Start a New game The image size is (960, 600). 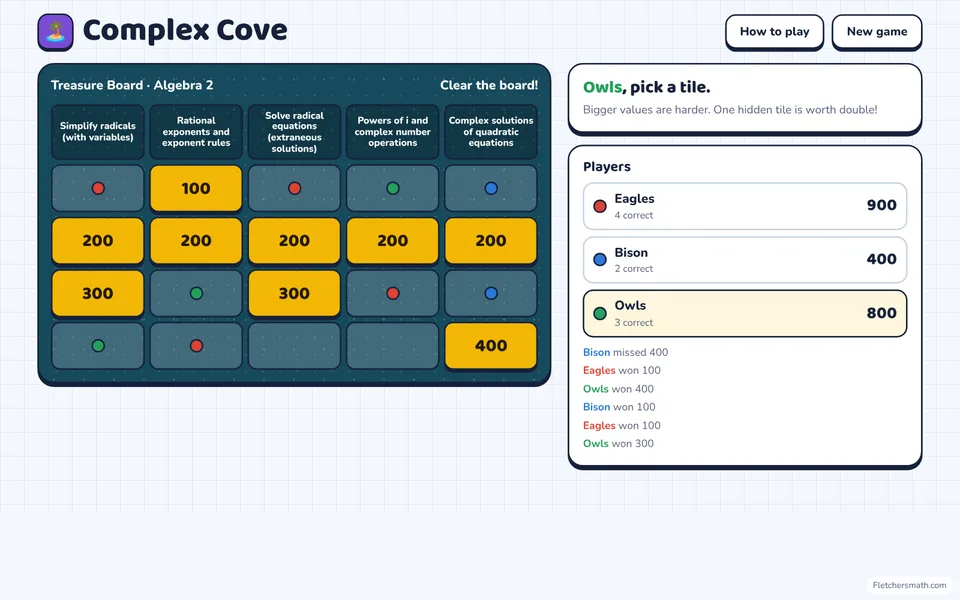[877, 32]
